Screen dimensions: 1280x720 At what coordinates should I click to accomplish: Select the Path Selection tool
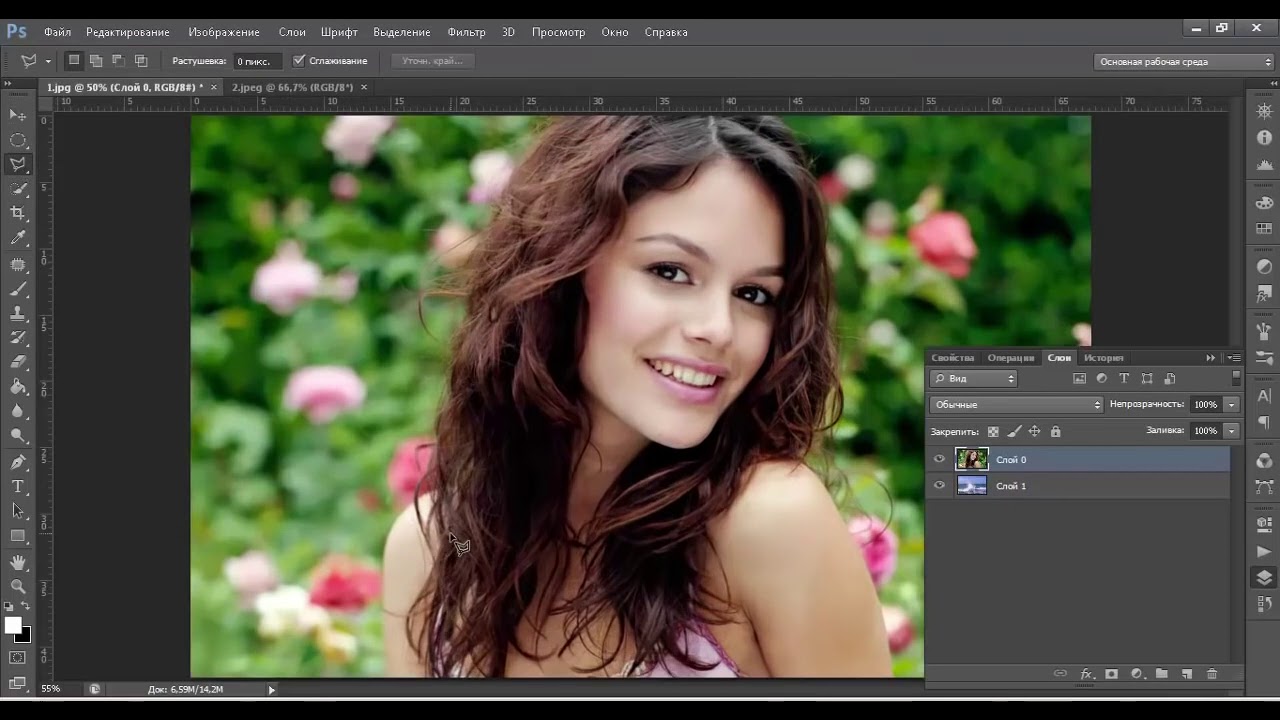(x=18, y=511)
